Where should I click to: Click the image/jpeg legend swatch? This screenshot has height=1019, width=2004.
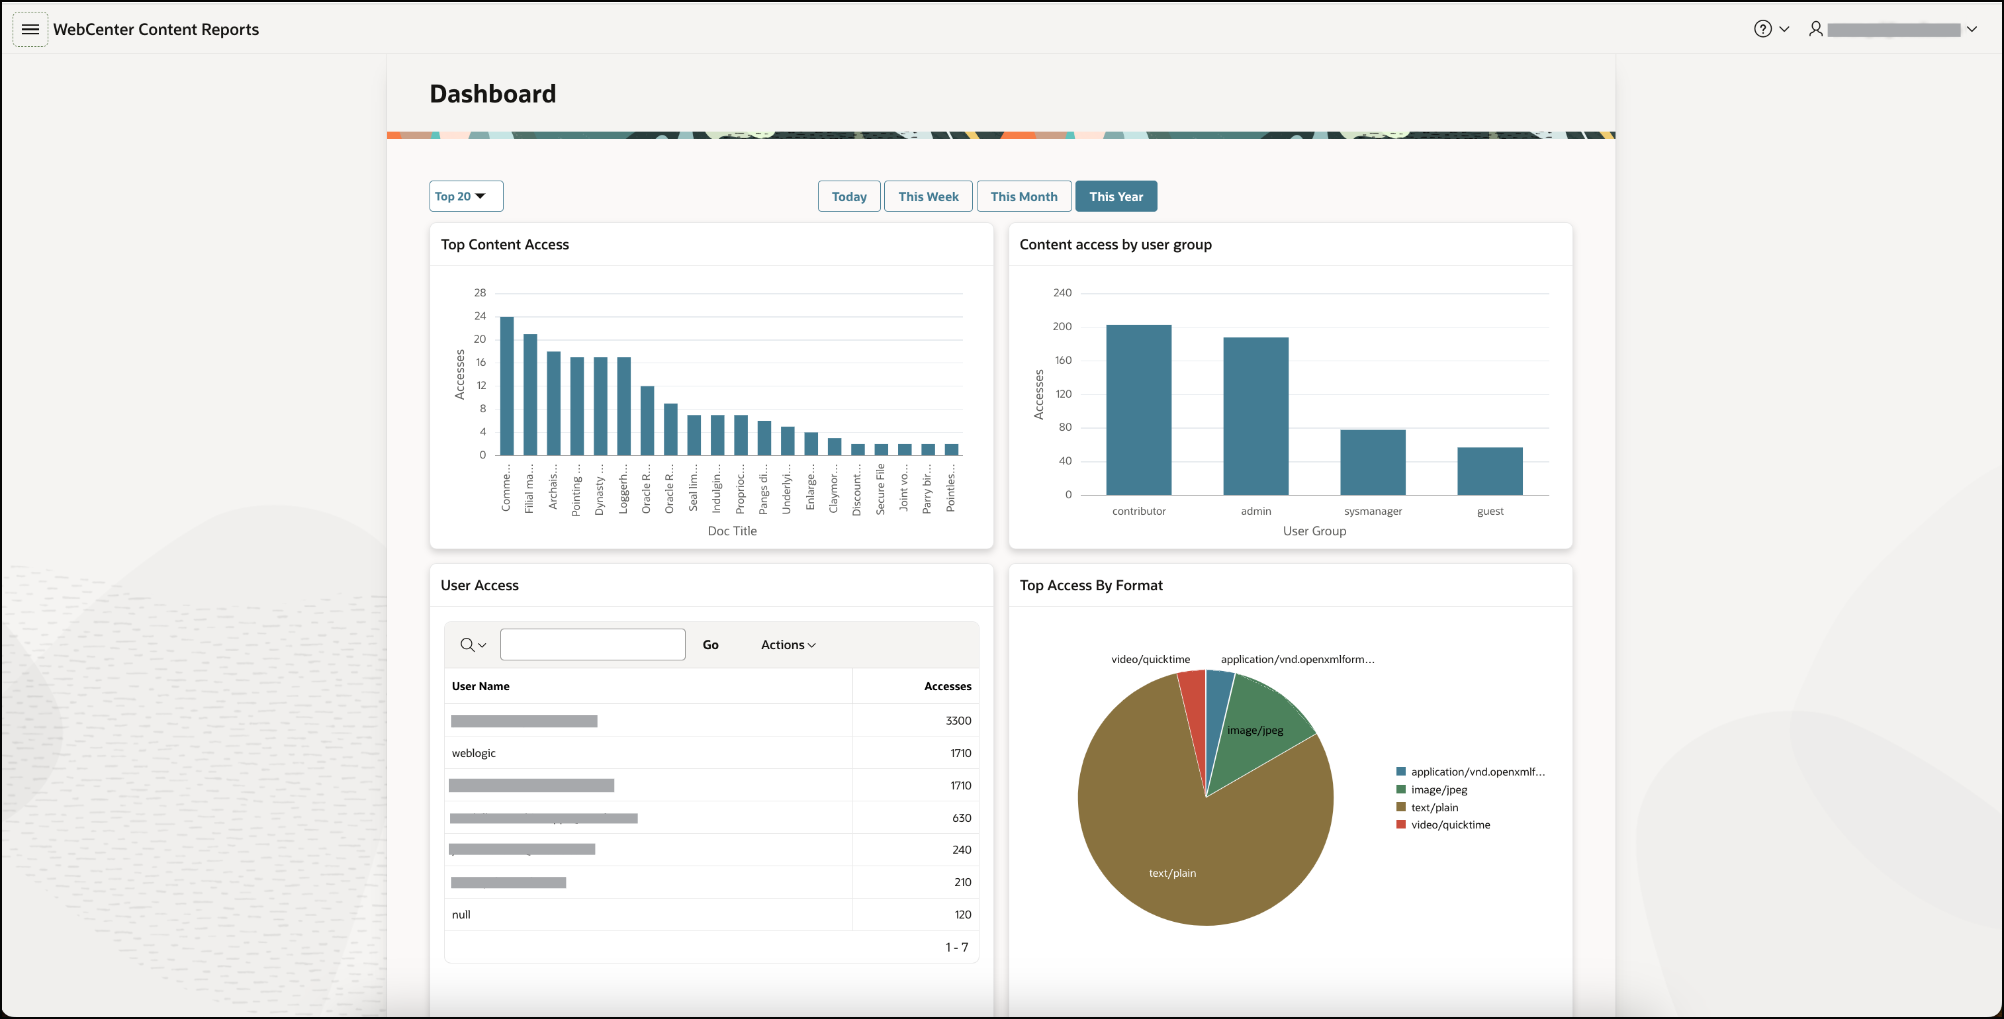point(1401,789)
